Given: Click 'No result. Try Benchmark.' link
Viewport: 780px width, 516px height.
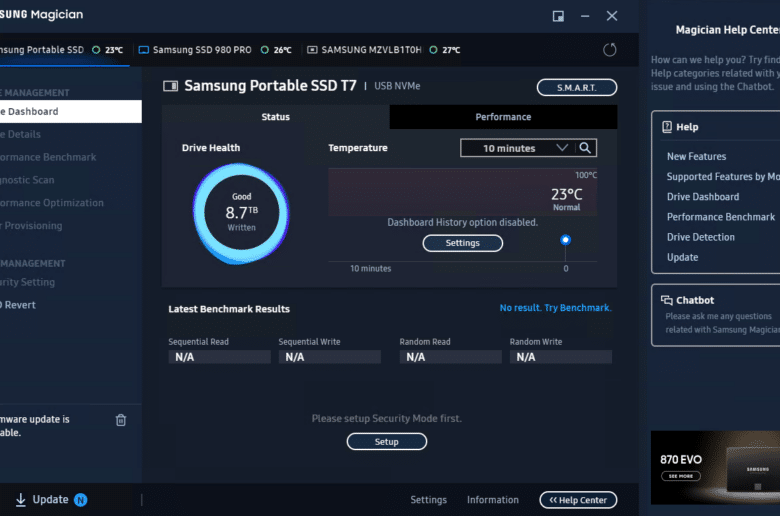Looking at the screenshot, I should click(555, 308).
